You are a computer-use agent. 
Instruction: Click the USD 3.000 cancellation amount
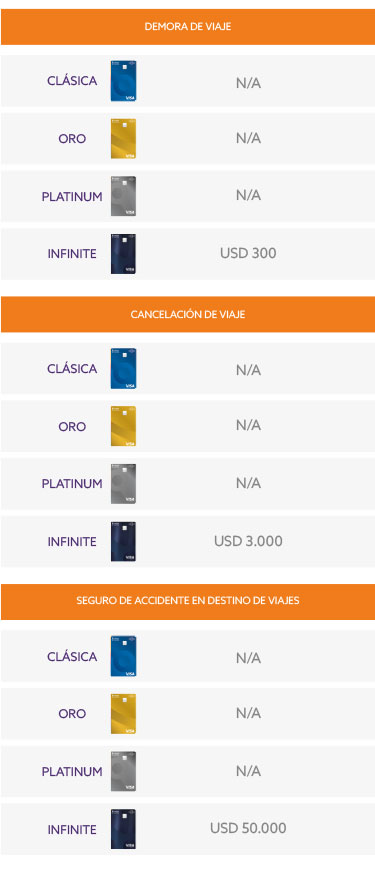248,541
